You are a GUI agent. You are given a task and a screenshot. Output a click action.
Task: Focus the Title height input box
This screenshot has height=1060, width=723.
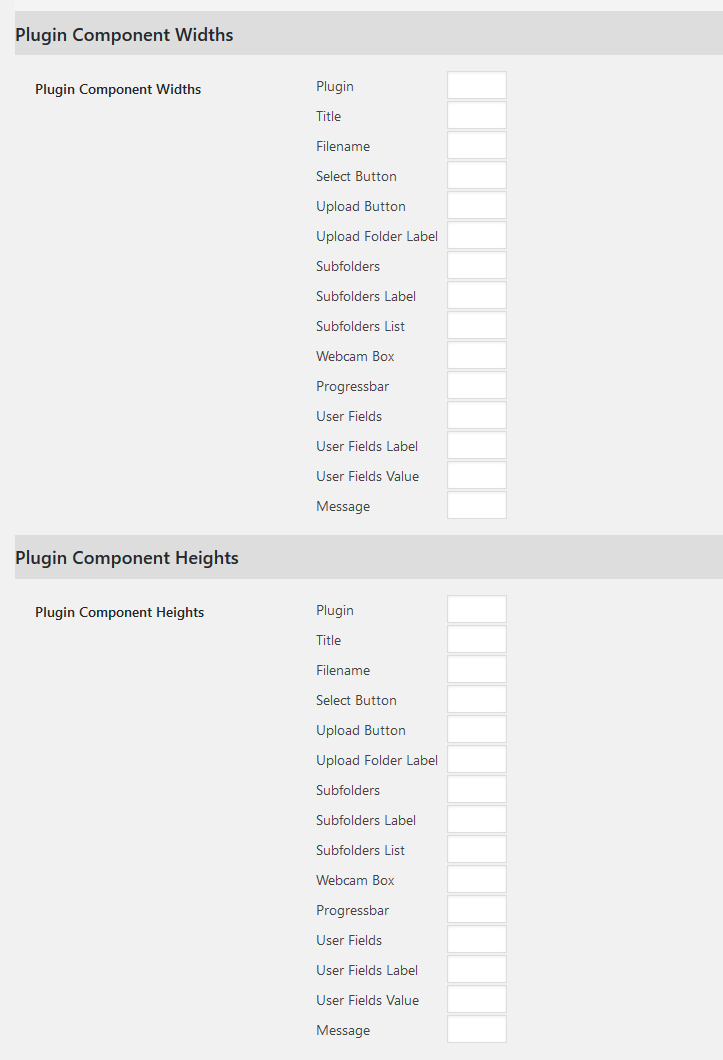[477, 640]
